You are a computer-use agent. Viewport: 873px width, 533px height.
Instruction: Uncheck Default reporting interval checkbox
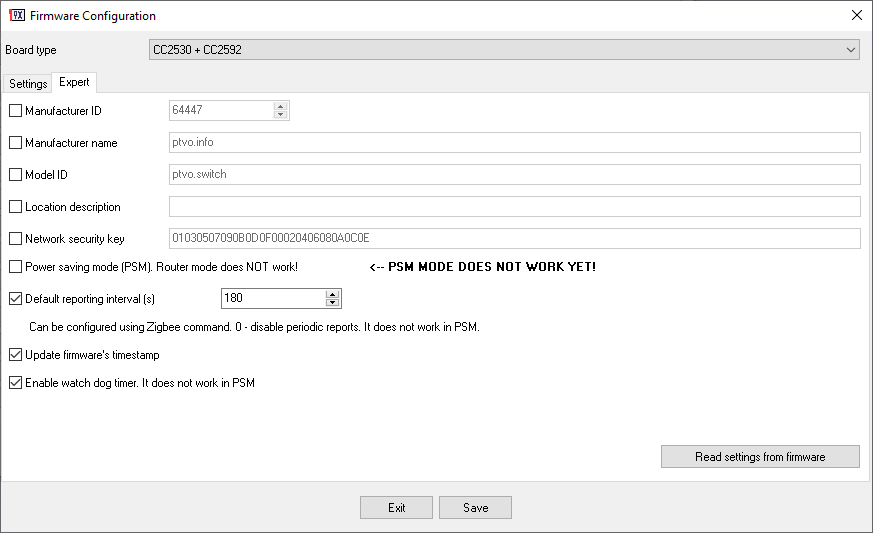click(16, 299)
